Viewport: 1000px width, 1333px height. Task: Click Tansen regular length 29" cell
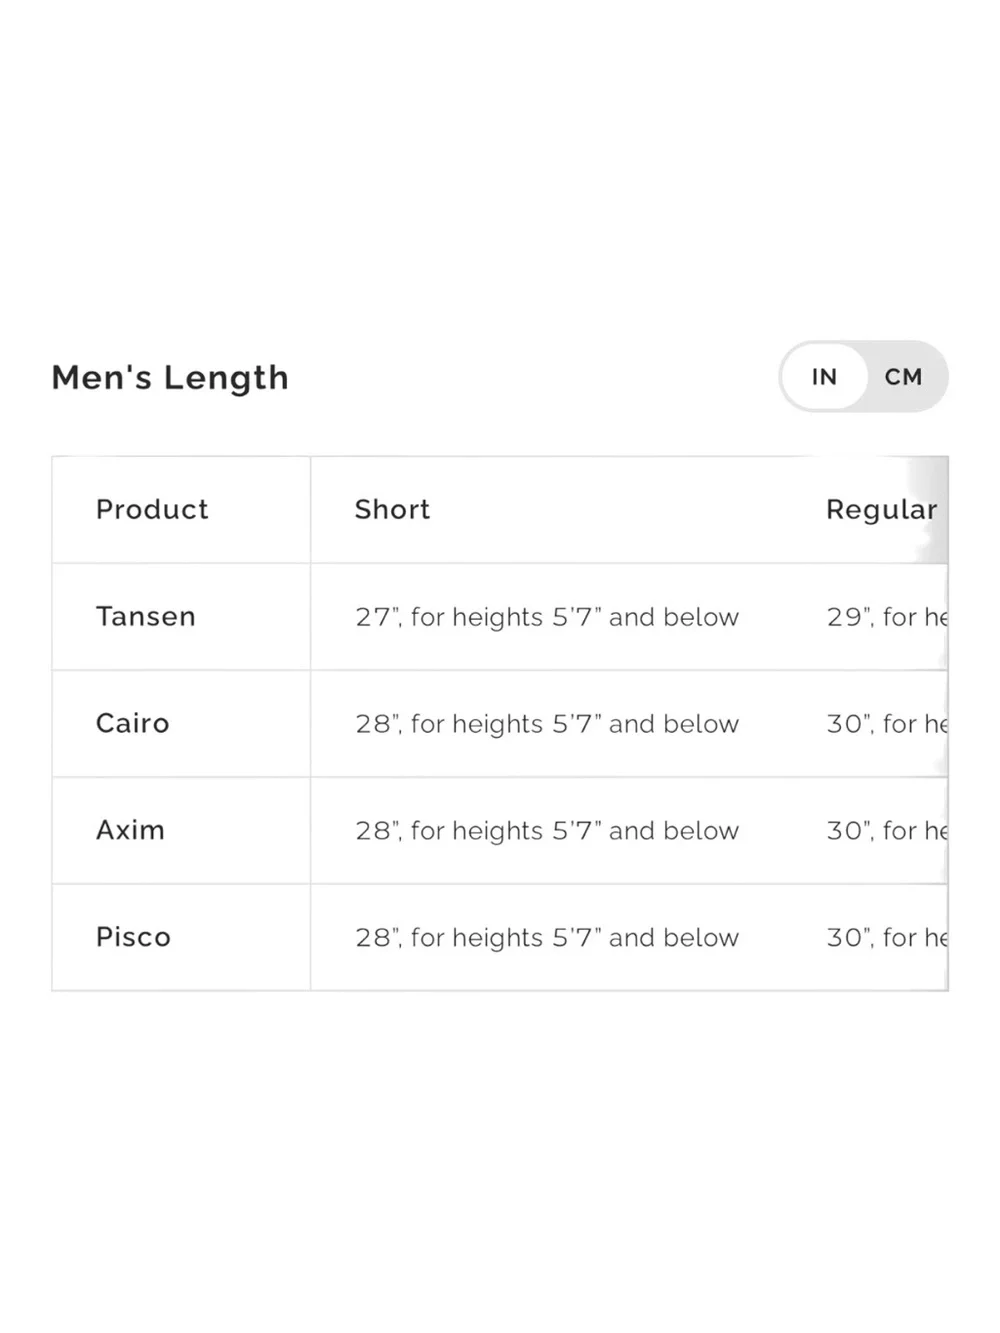[886, 617]
